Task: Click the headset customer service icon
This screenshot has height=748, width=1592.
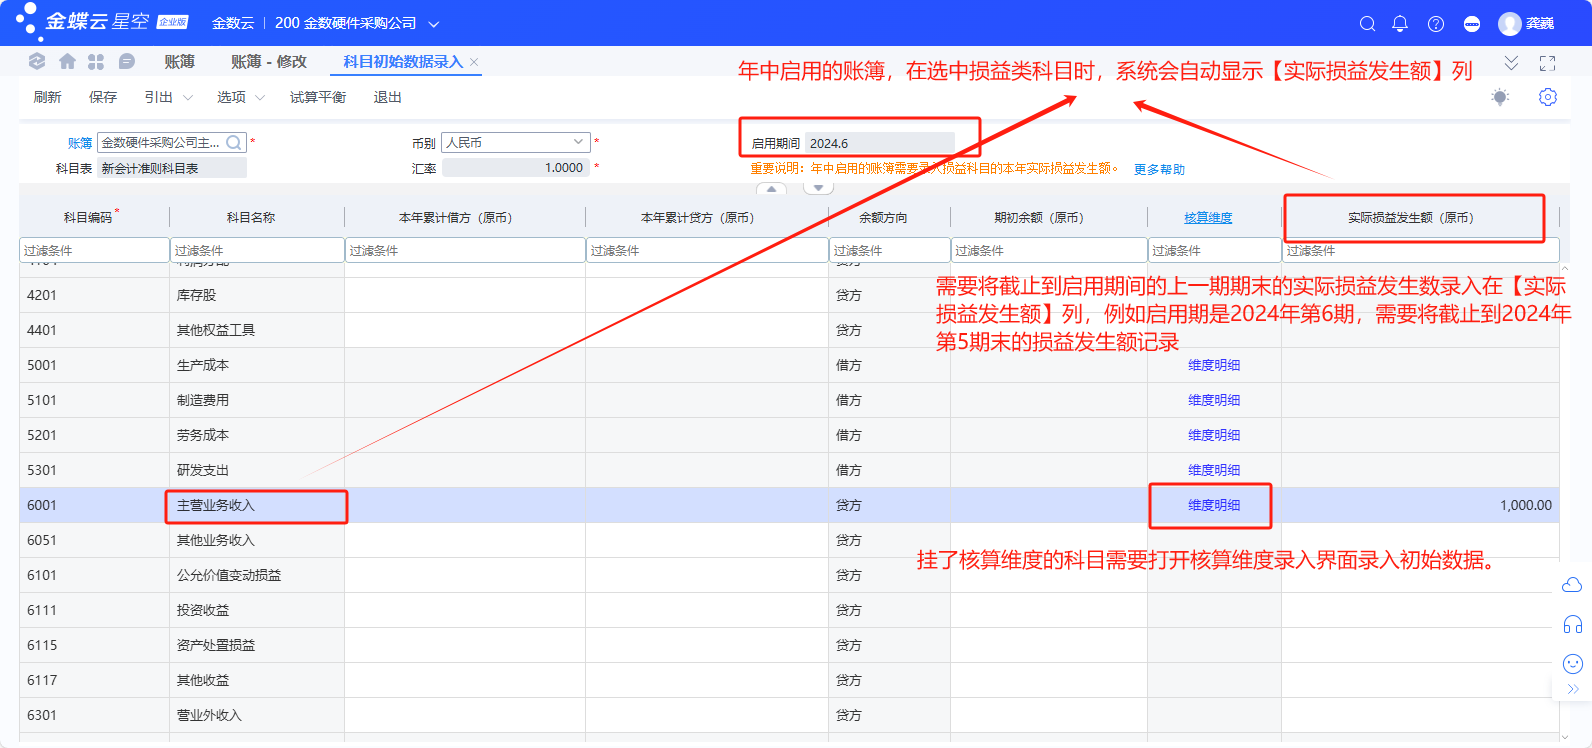Action: (1572, 625)
